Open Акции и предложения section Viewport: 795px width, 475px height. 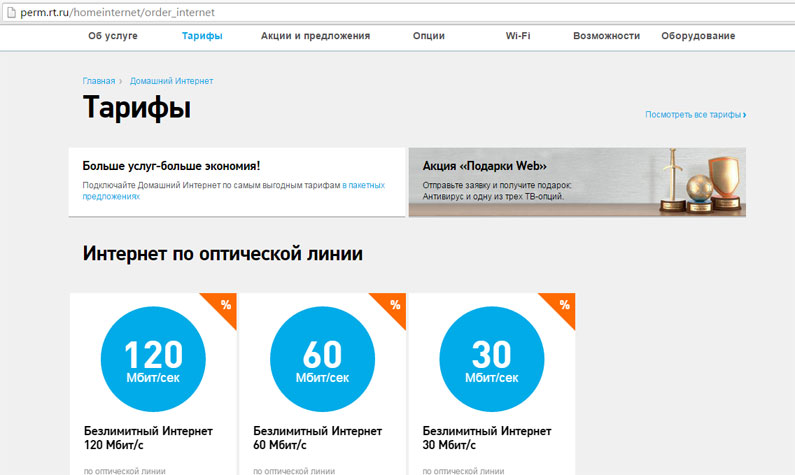315,36
